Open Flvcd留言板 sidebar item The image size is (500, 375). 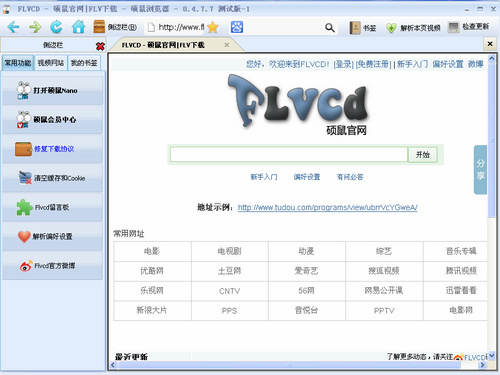[x=52, y=207]
